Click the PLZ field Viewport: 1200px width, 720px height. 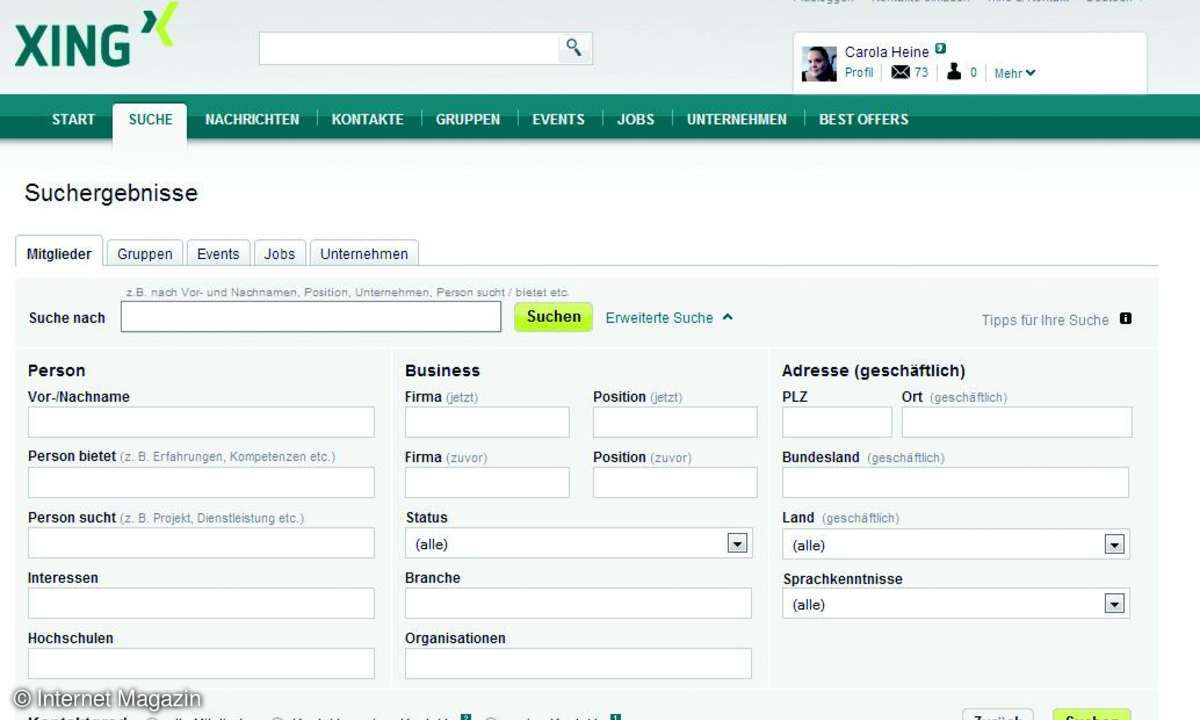837,422
